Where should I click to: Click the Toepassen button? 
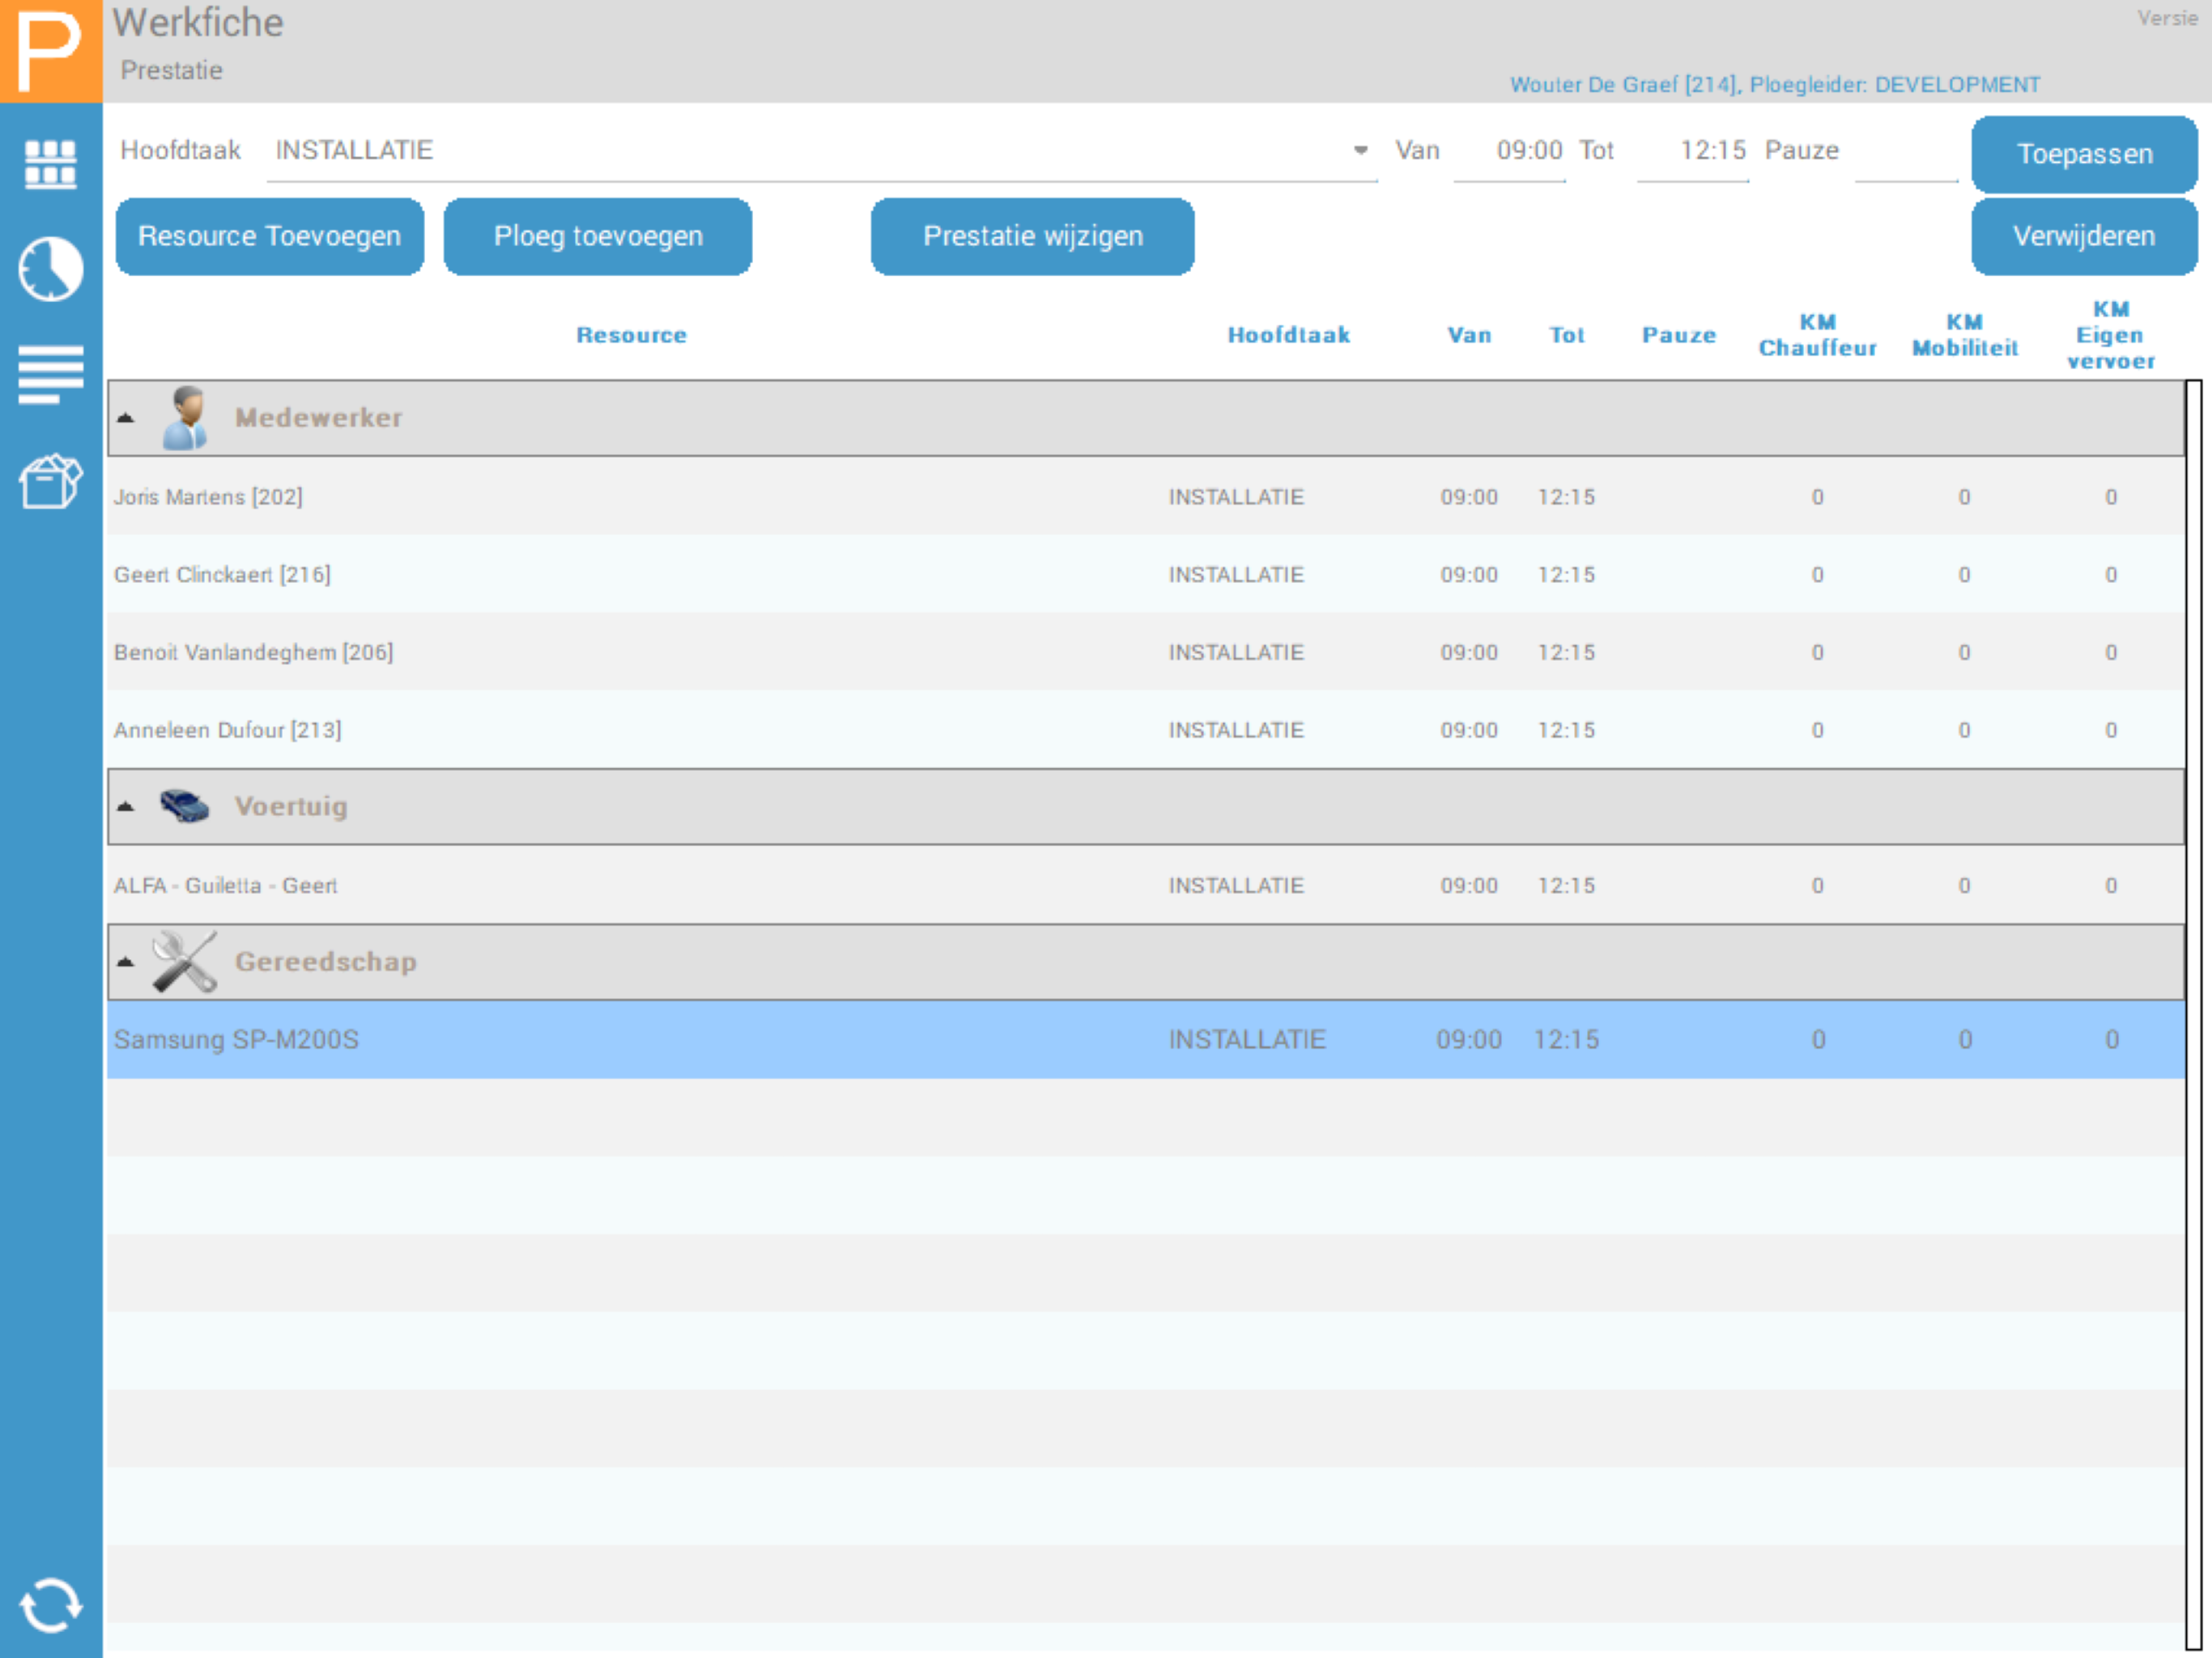point(2084,154)
